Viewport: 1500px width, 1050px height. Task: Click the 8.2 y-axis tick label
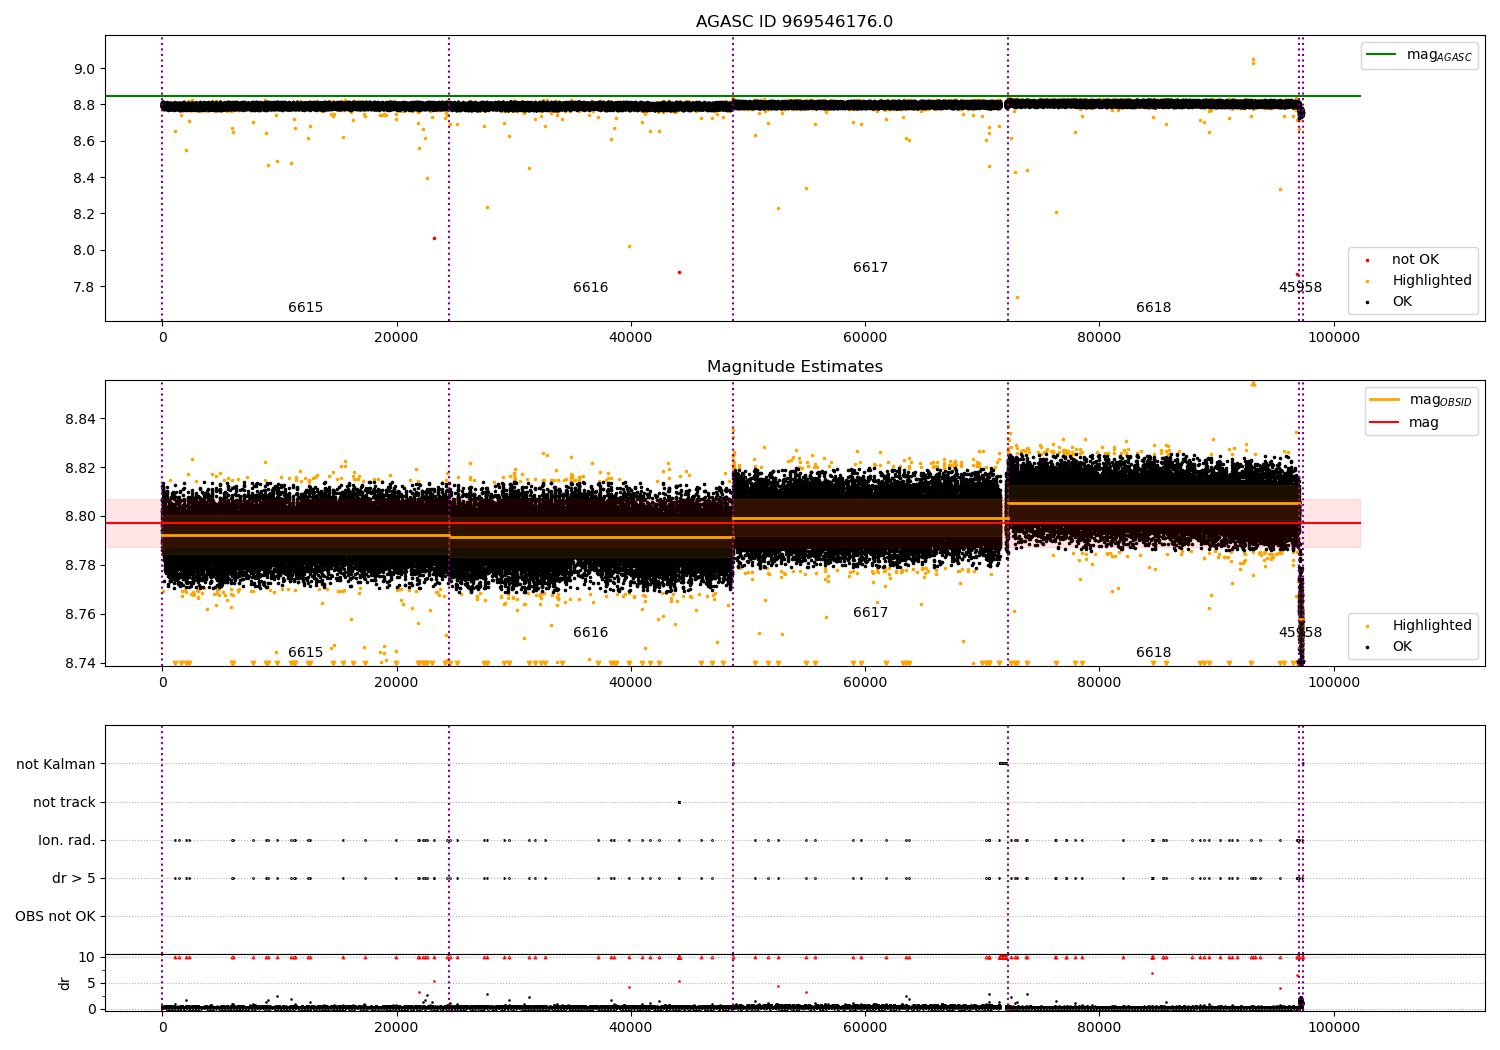pyautogui.click(x=84, y=214)
